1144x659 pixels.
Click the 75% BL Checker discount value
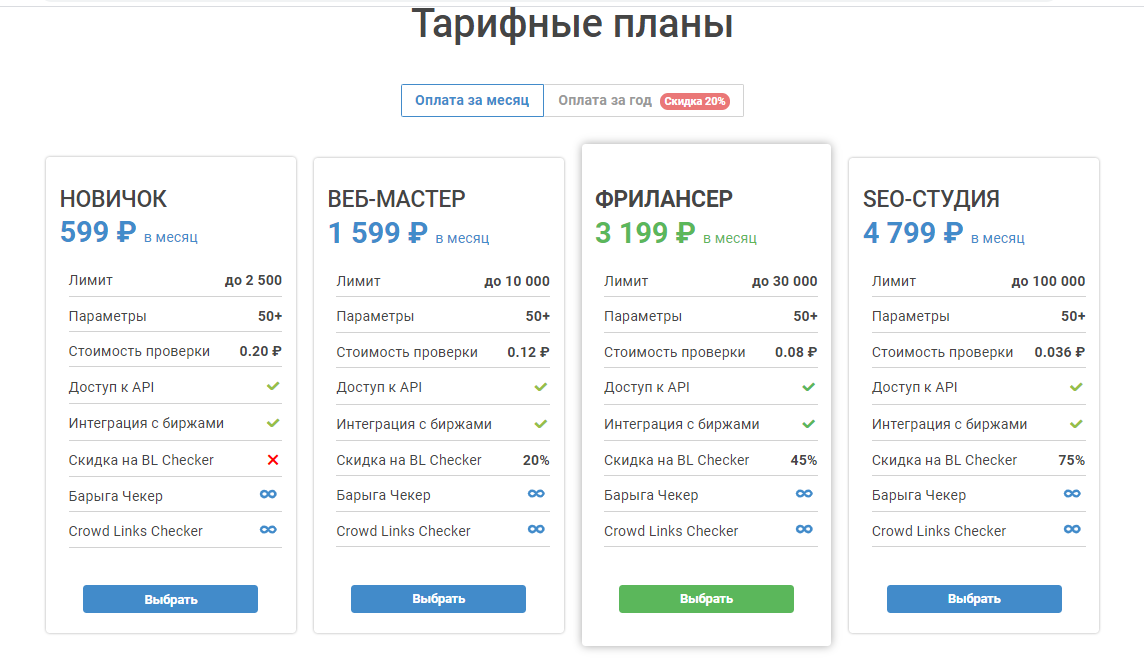pyautogui.click(x=1072, y=460)
